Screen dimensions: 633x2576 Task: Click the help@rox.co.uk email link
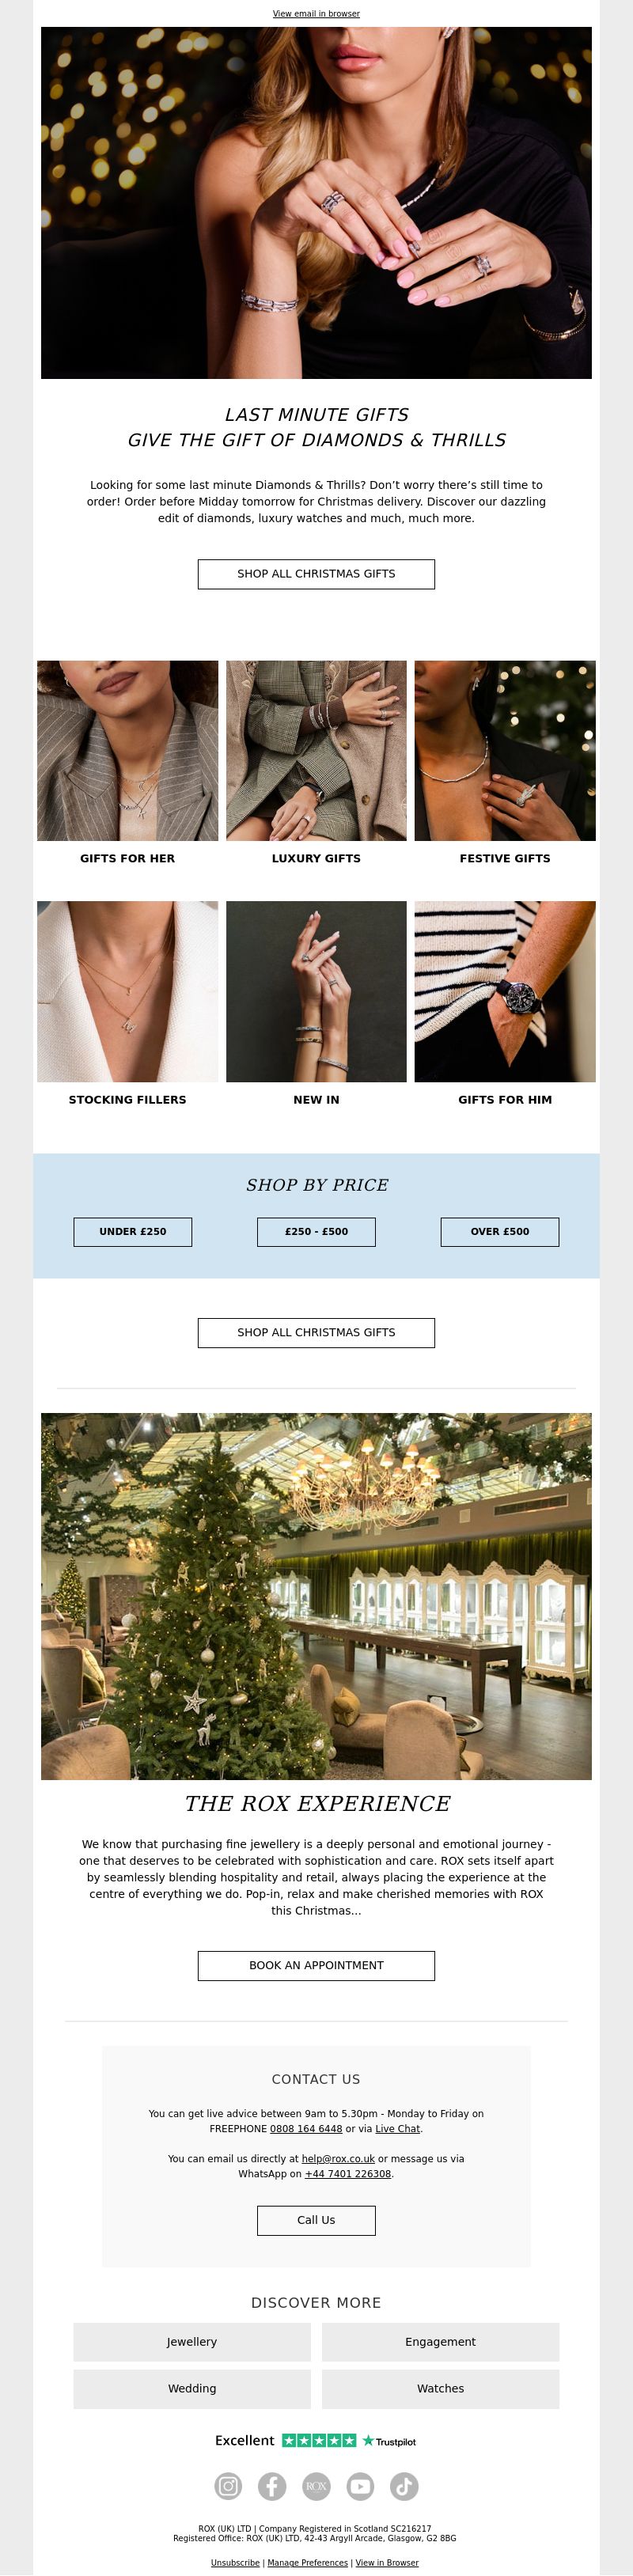pos(338,2158)
